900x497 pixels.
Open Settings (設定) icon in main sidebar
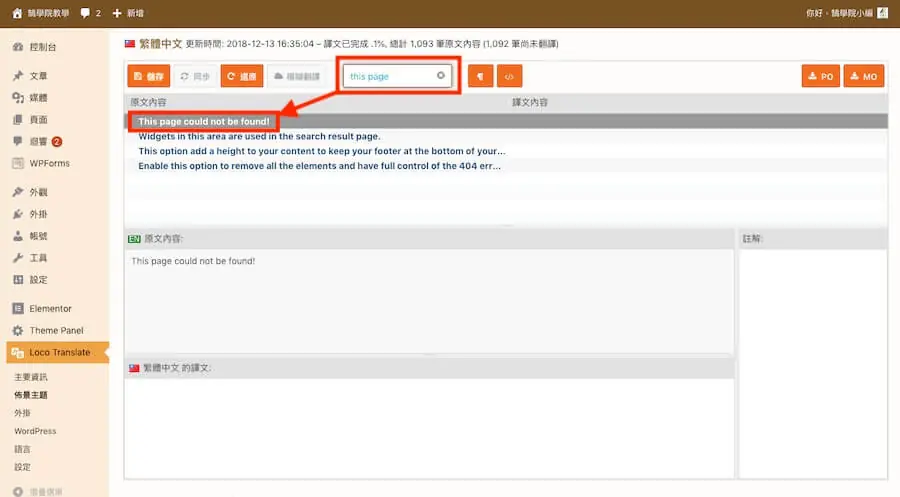click(18, 279)
